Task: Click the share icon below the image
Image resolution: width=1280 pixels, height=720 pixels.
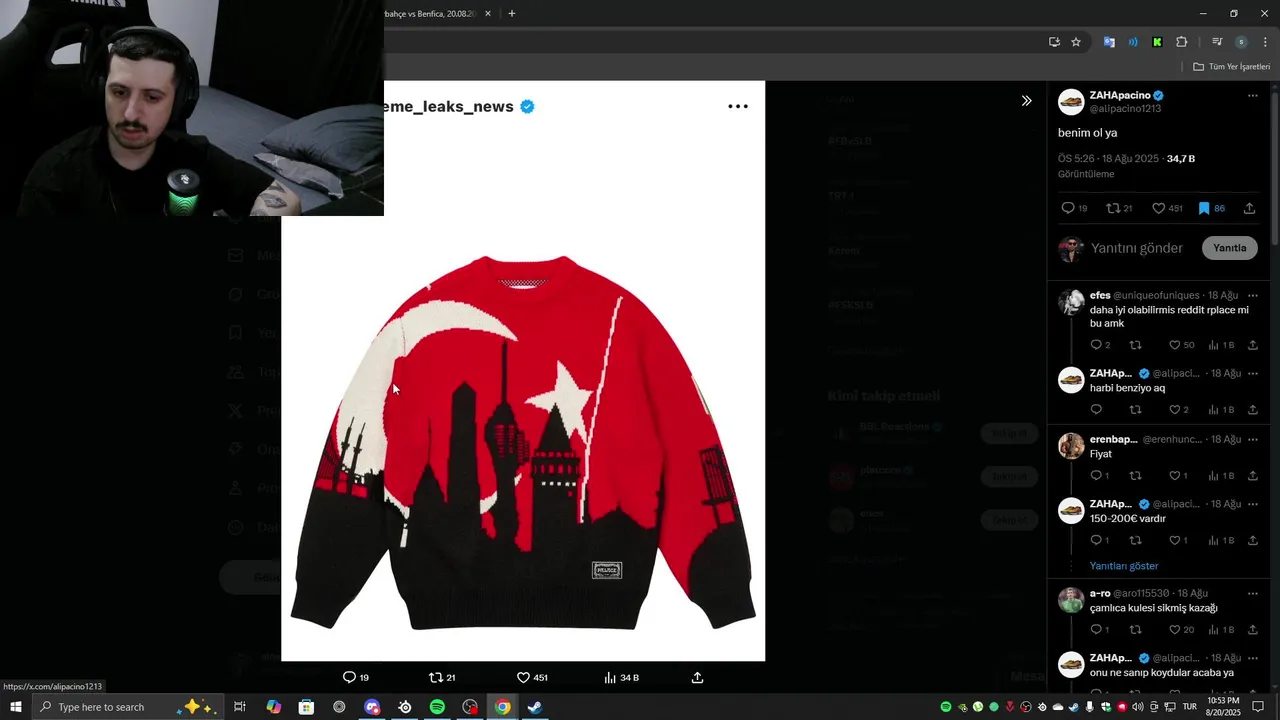Action: [x=697, y=677]
